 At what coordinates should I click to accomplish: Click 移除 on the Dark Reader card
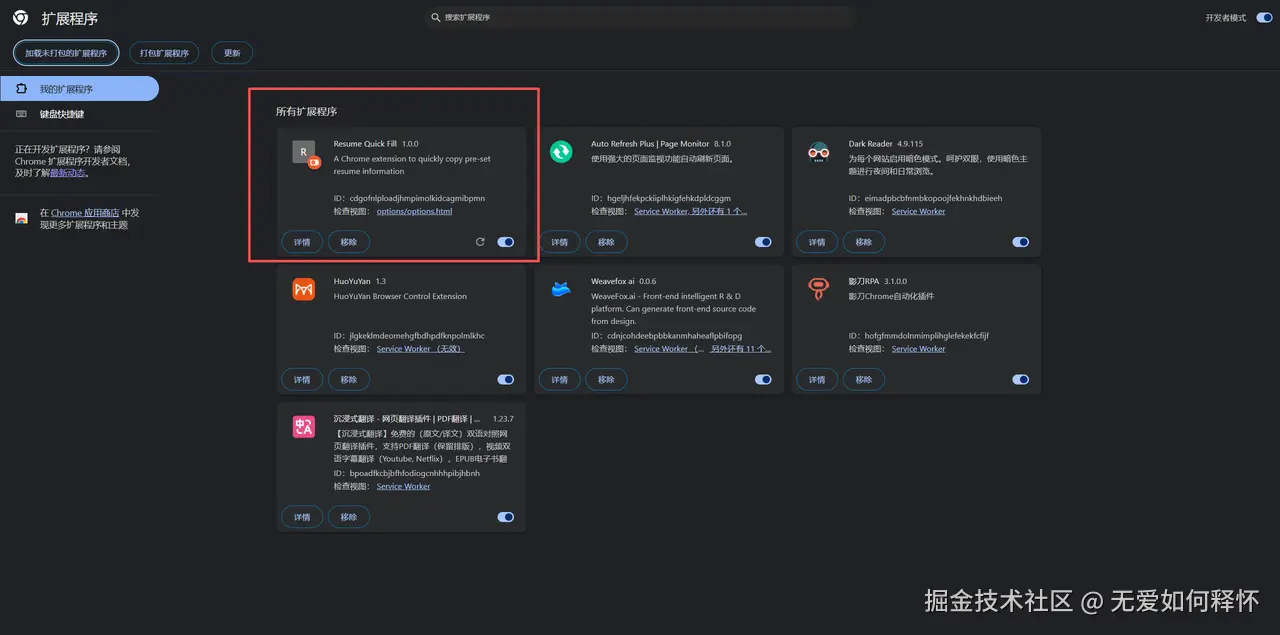(x=864, y=242)
